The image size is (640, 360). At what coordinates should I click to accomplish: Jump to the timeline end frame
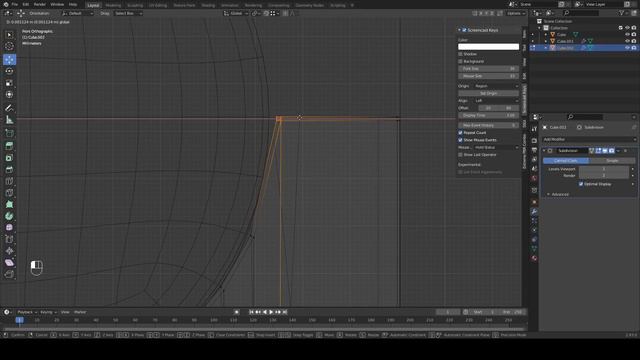[285, 312]
